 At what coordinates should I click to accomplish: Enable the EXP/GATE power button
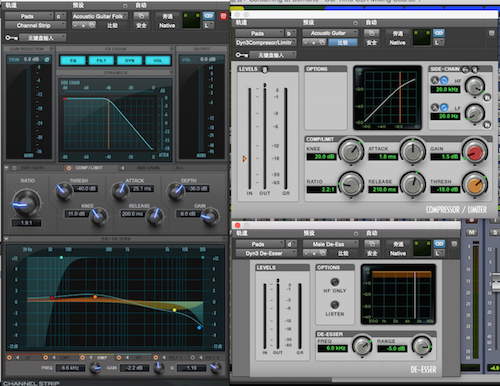coord(14,168)
